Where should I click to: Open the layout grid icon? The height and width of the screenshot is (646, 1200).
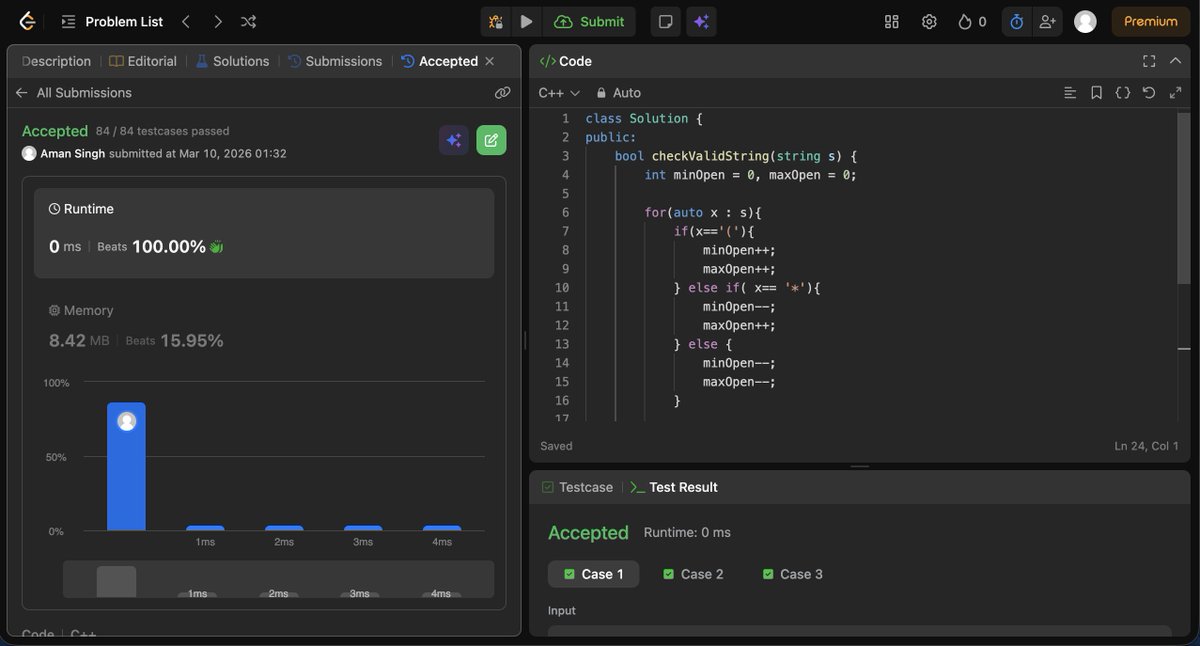click(892, 21)
